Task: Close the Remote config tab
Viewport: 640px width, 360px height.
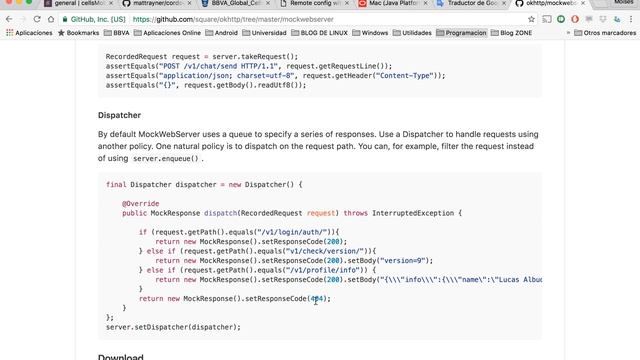Action: click(347, 3)
